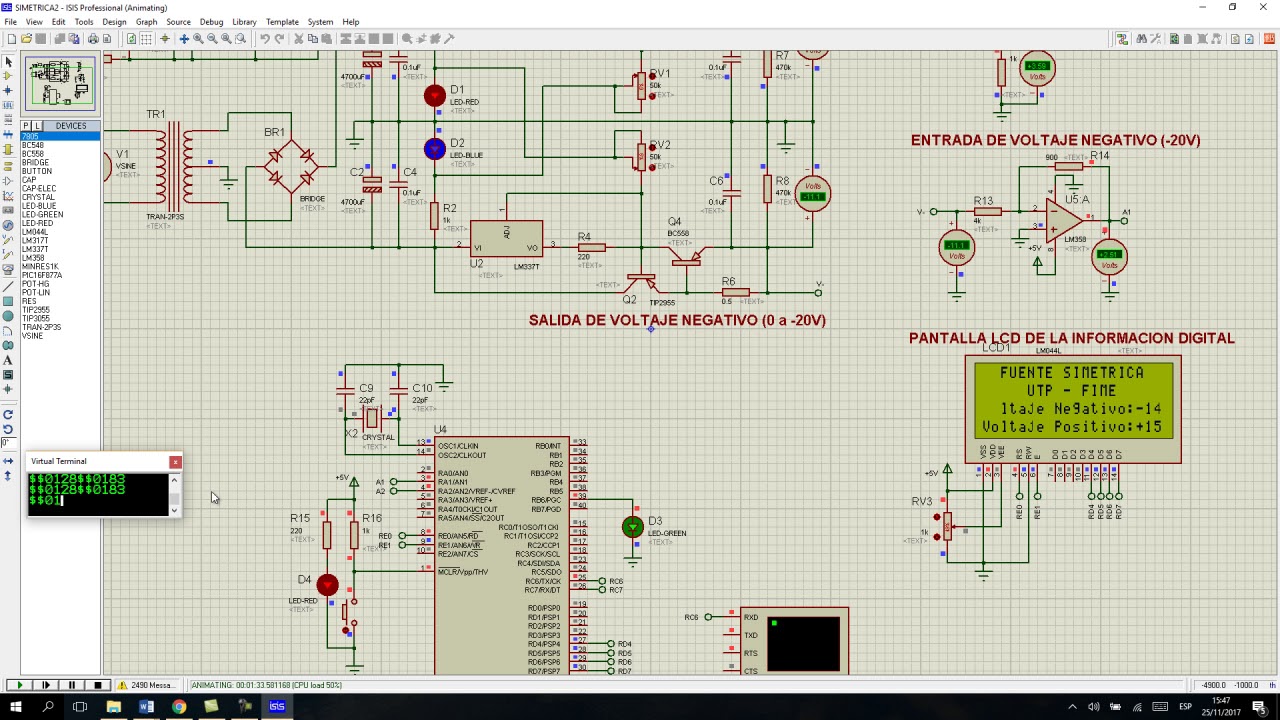Open the View menu

(x=34, y=22)
